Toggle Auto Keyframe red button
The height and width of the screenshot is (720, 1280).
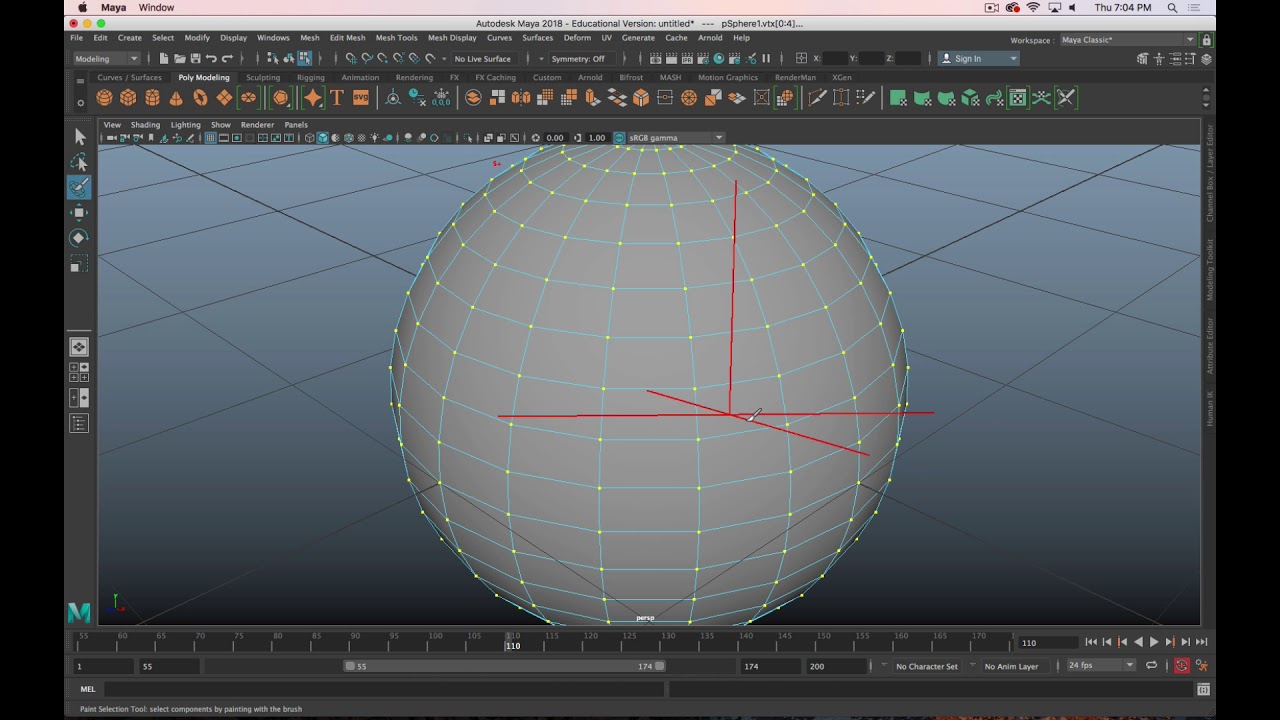pyautogui.click(x=1182, y=666)
